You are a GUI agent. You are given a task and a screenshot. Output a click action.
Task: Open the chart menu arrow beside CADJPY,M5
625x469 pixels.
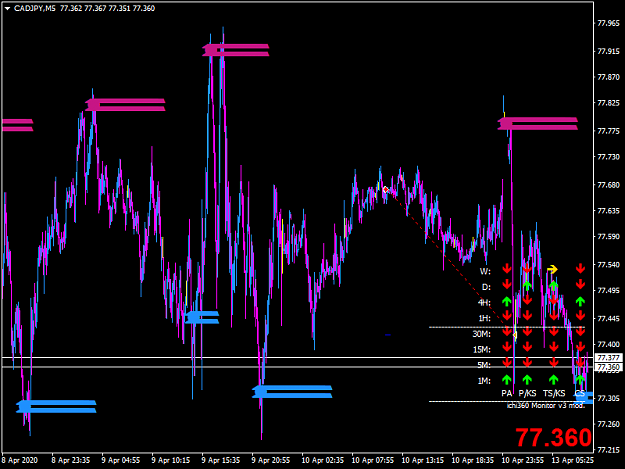(7, 8)
